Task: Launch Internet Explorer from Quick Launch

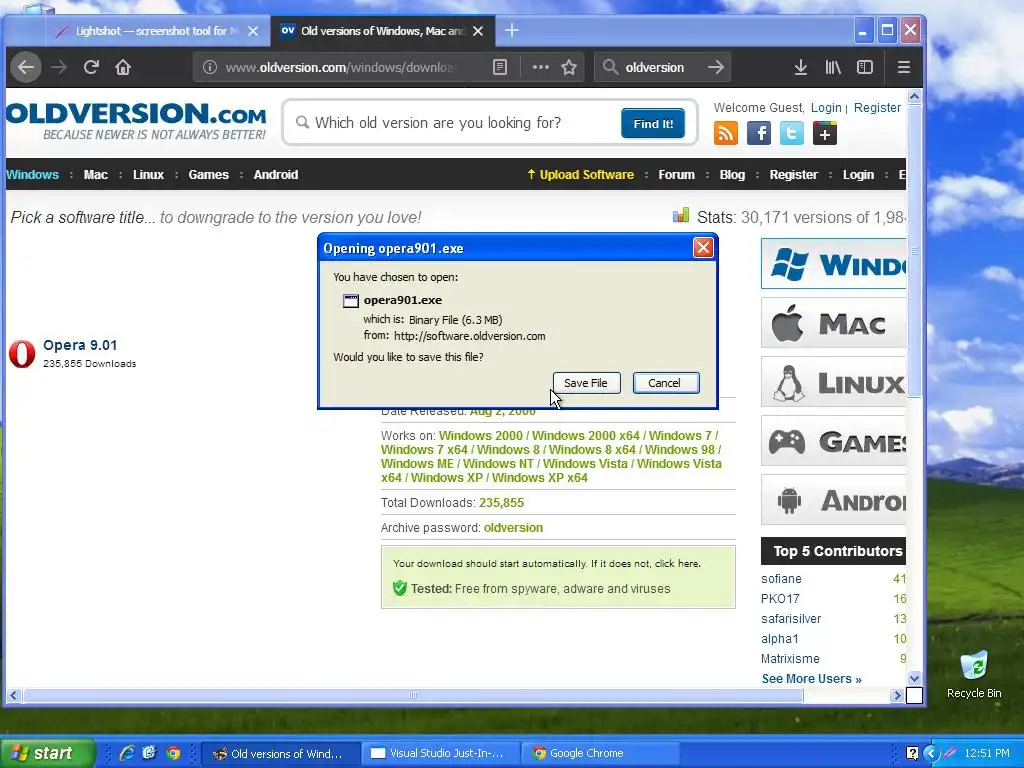Action: click(127, 753)
